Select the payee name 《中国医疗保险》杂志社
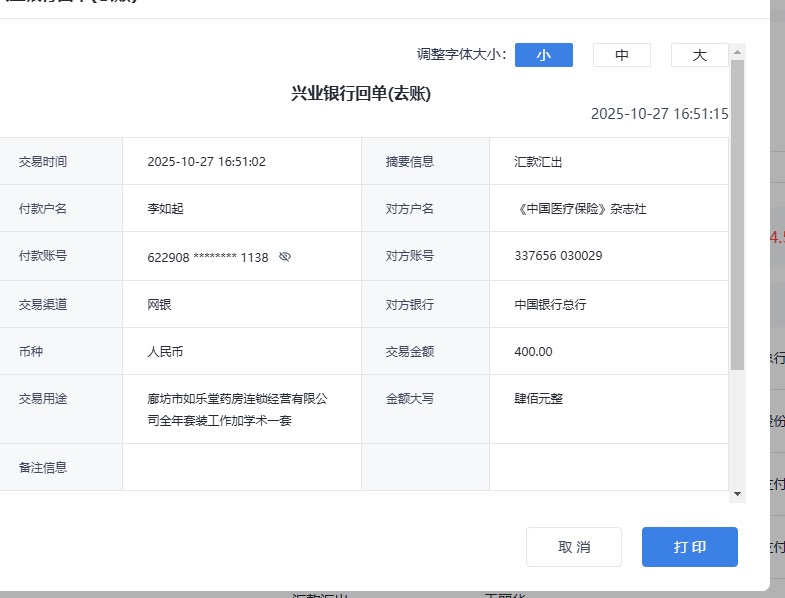The width and height of the screenshot is (785, 598). (580, 209)
